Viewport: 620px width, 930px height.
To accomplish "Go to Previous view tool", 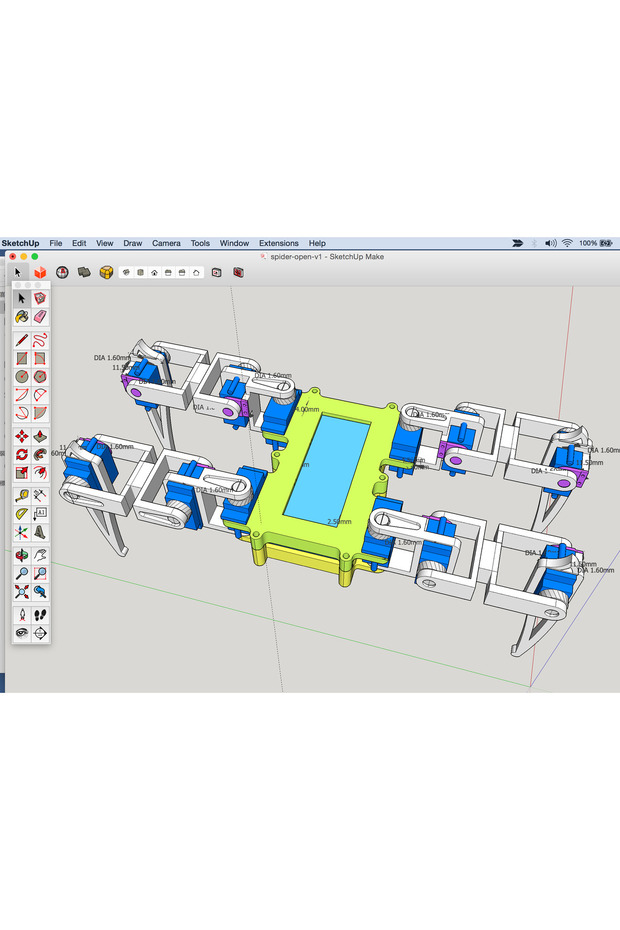I will (x=40, y=592).
